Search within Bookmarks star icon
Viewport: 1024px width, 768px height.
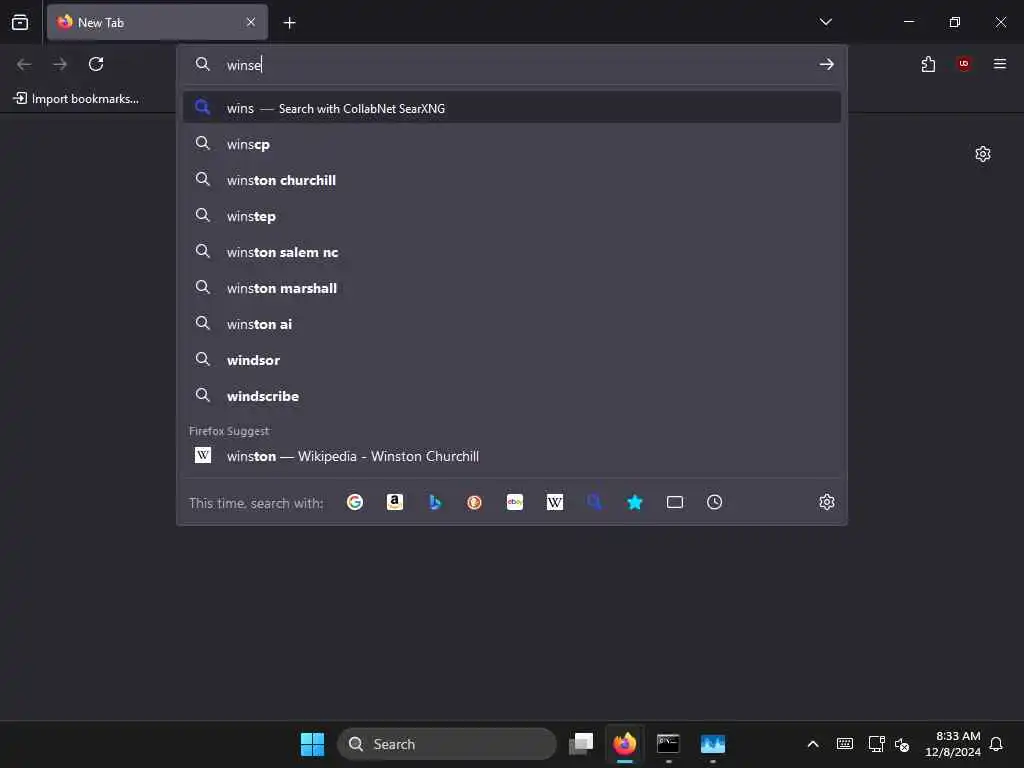(635, 502)
